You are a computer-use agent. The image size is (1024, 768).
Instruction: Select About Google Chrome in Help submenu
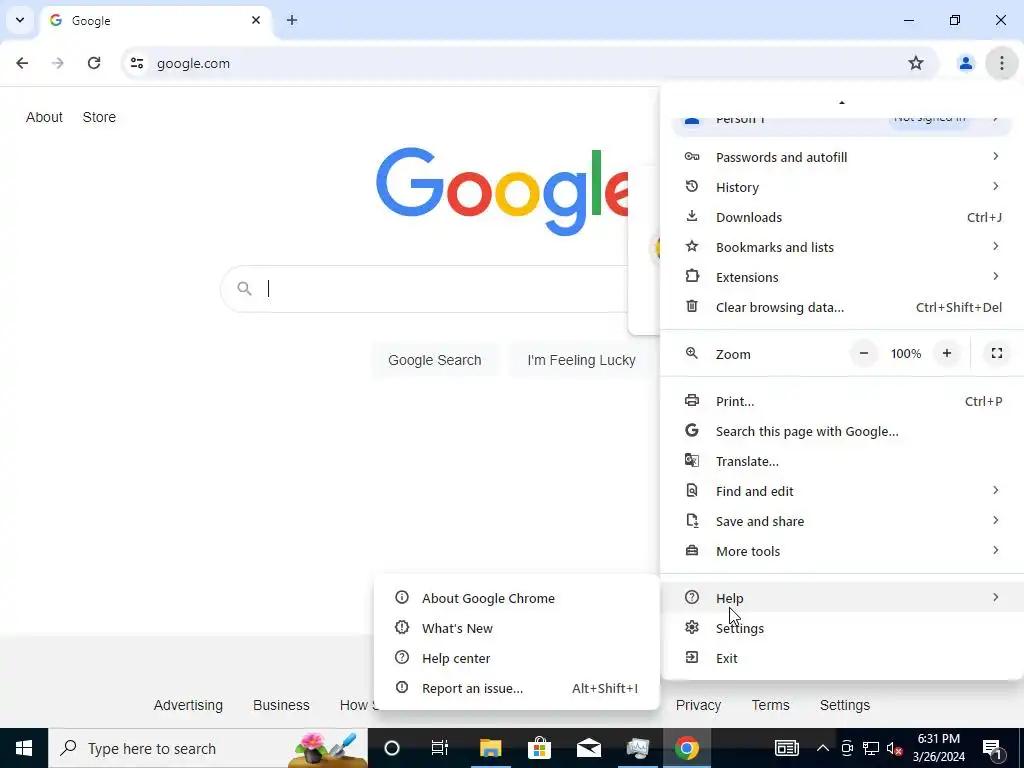click(x=517, y=598)
